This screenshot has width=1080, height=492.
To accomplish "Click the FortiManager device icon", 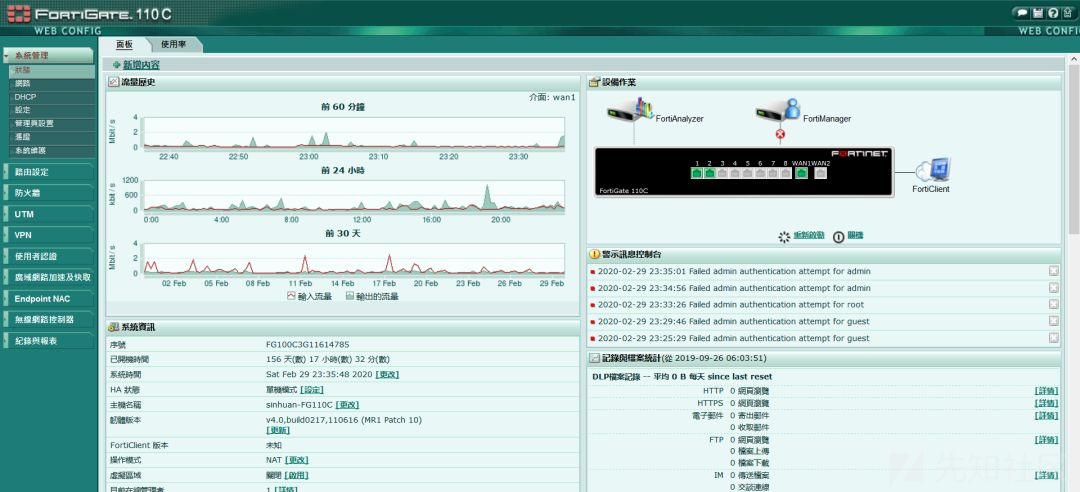I will [x=778, y=109].
